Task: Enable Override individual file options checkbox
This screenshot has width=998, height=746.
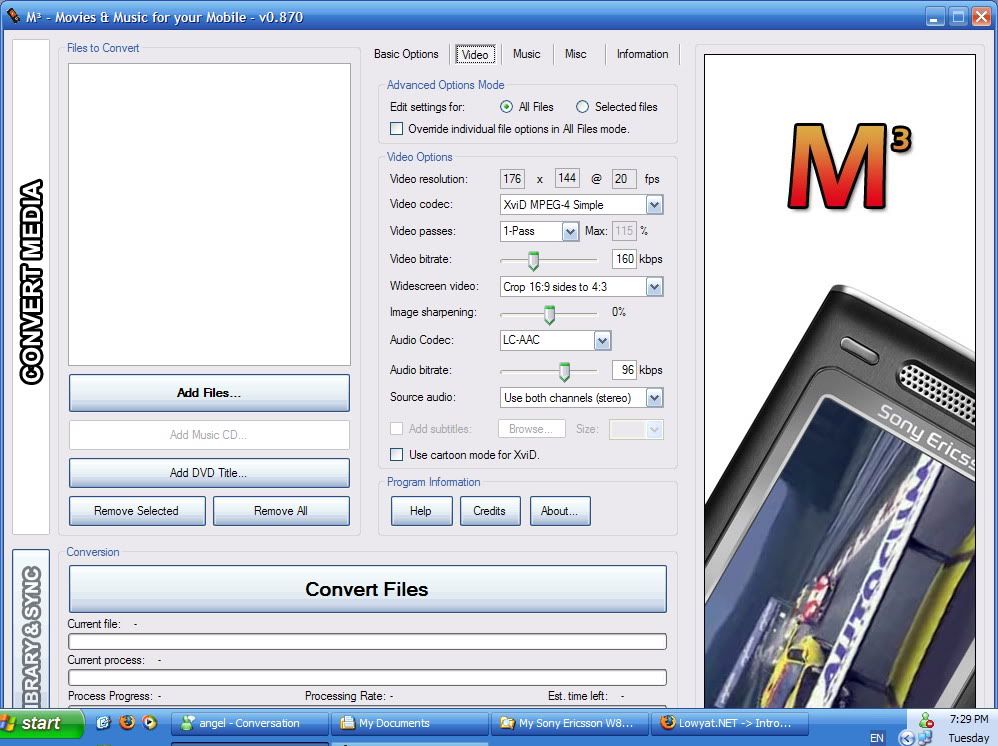Action: 397,129
